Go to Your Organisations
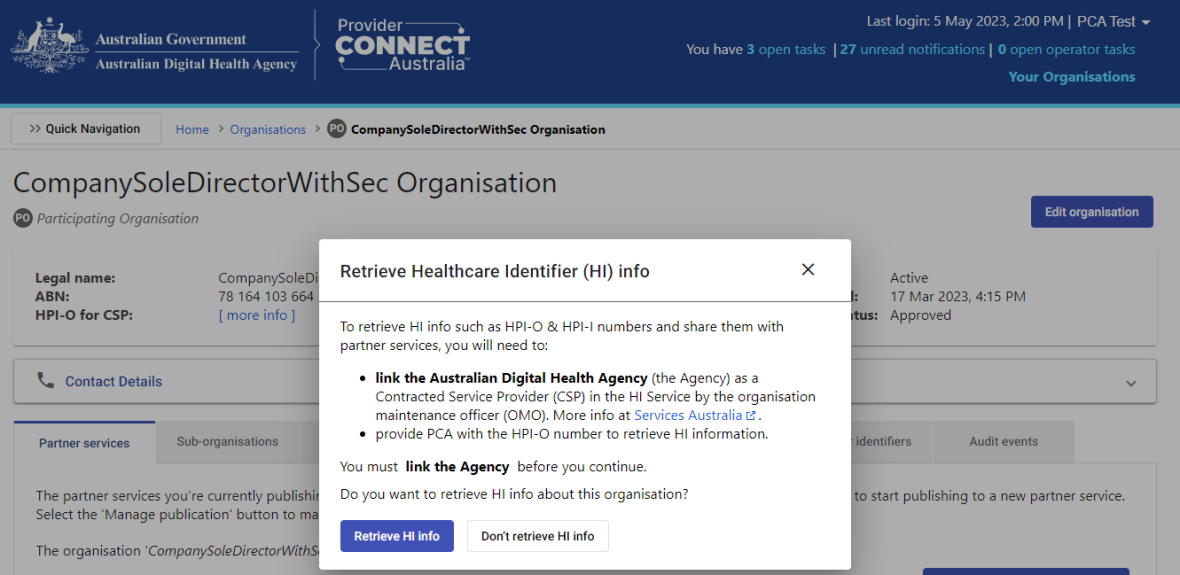 click(1072, 77)
